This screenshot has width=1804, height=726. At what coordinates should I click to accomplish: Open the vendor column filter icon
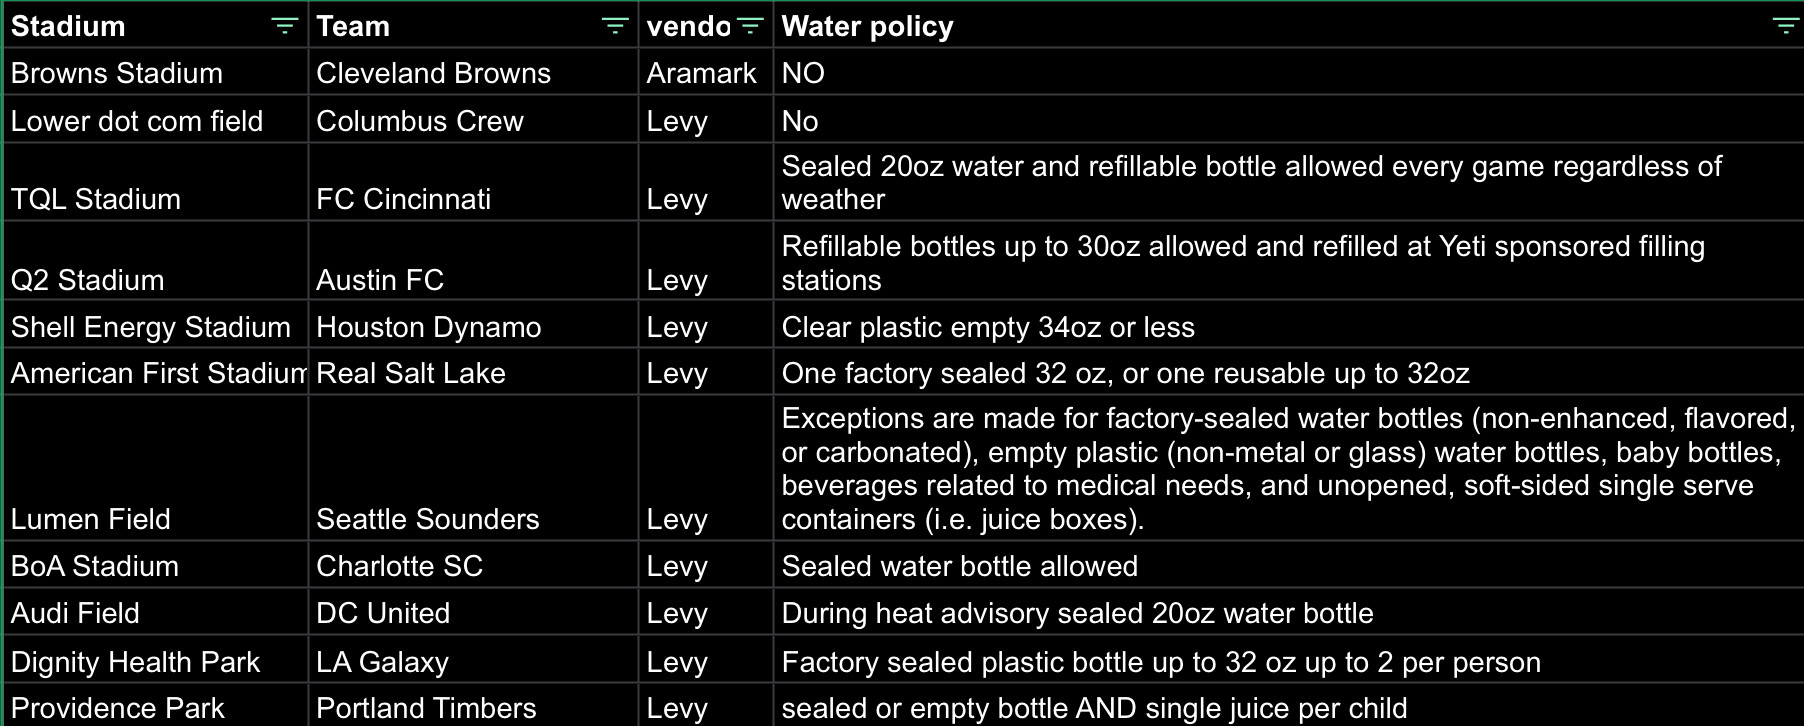[750, 26]
